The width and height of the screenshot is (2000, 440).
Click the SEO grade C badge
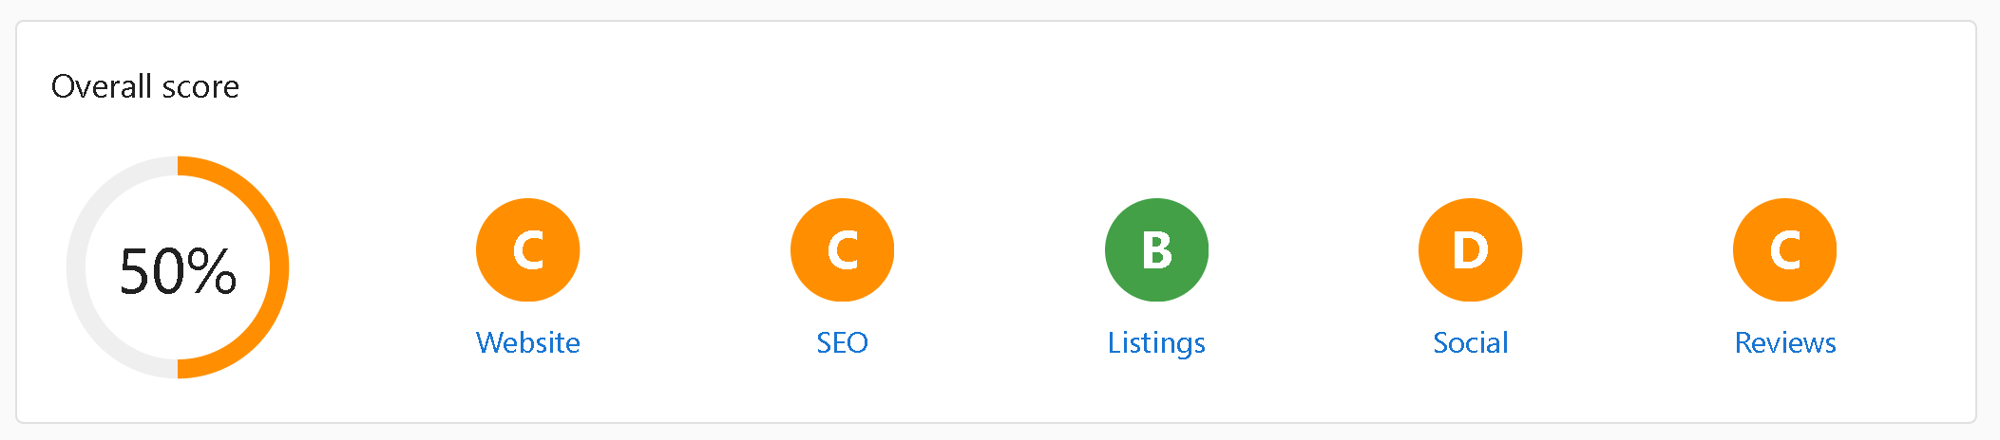click(842, 250)
